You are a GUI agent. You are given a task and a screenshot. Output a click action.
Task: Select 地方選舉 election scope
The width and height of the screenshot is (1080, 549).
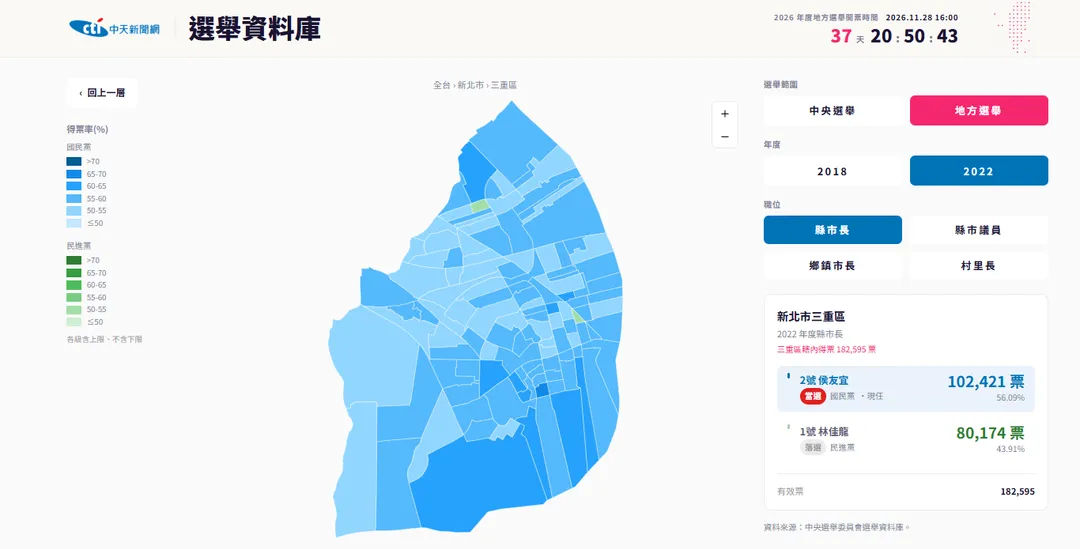click(979, 110)
